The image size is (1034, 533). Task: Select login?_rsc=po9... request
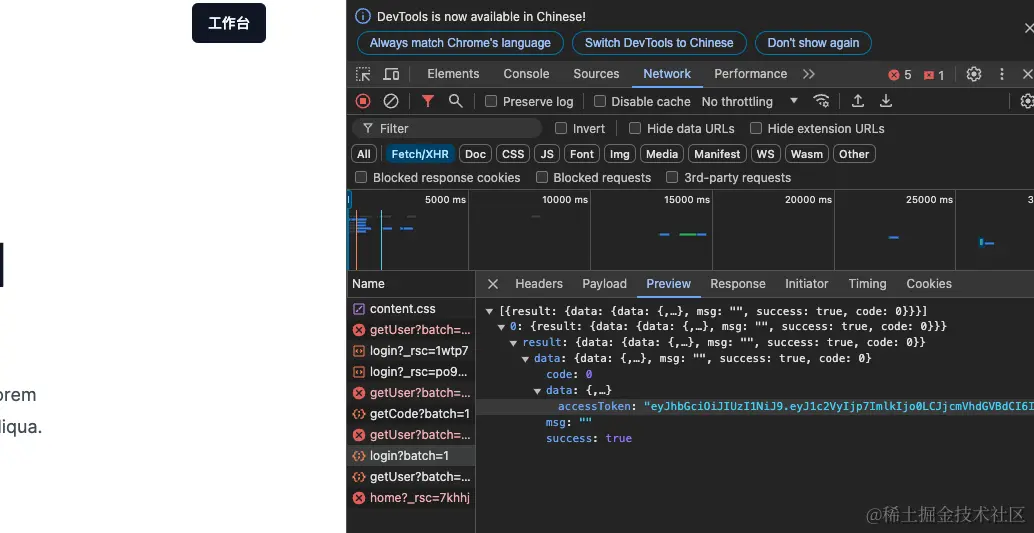[x=411, y=371]
